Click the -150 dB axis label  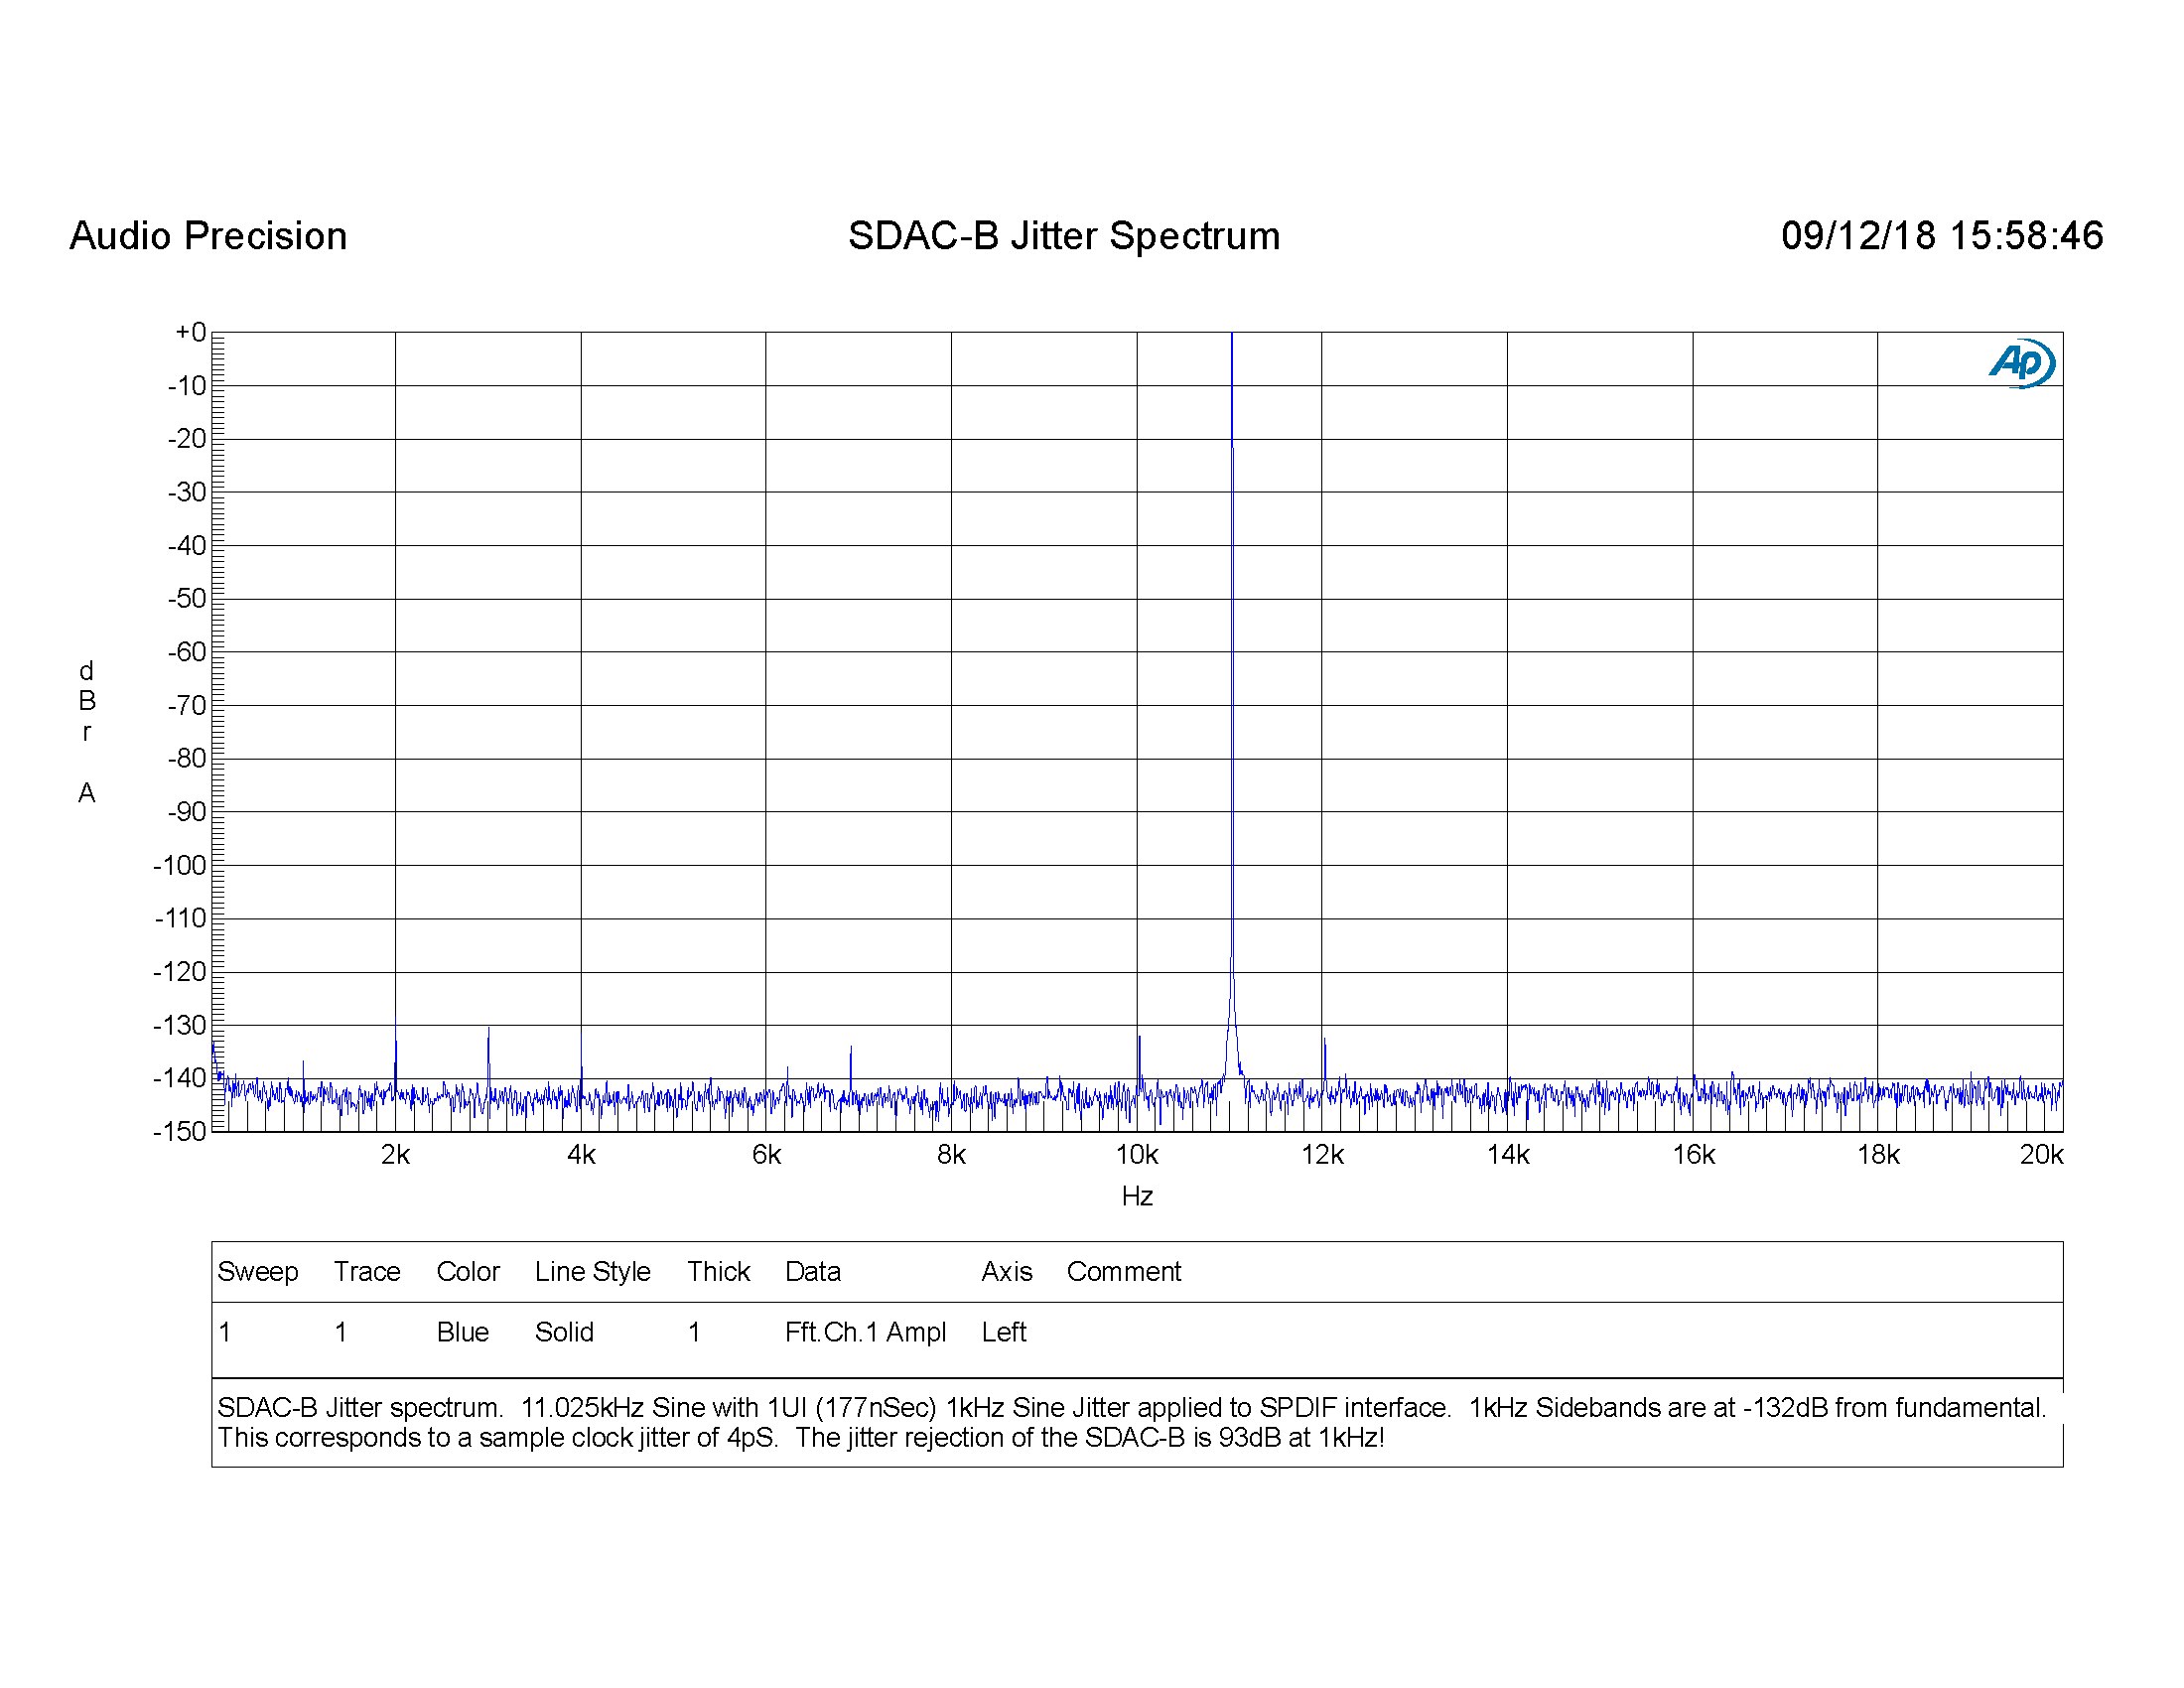[180, 1131]
